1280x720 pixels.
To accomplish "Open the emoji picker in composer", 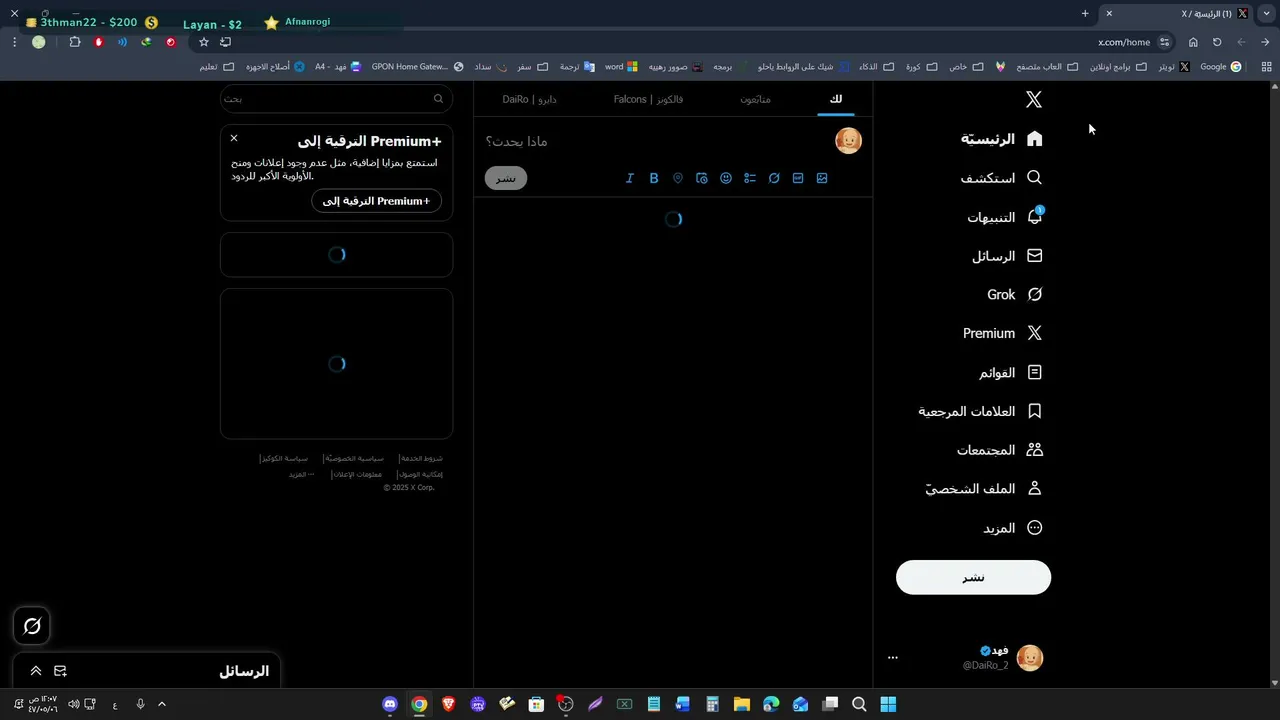I will 726,178.
